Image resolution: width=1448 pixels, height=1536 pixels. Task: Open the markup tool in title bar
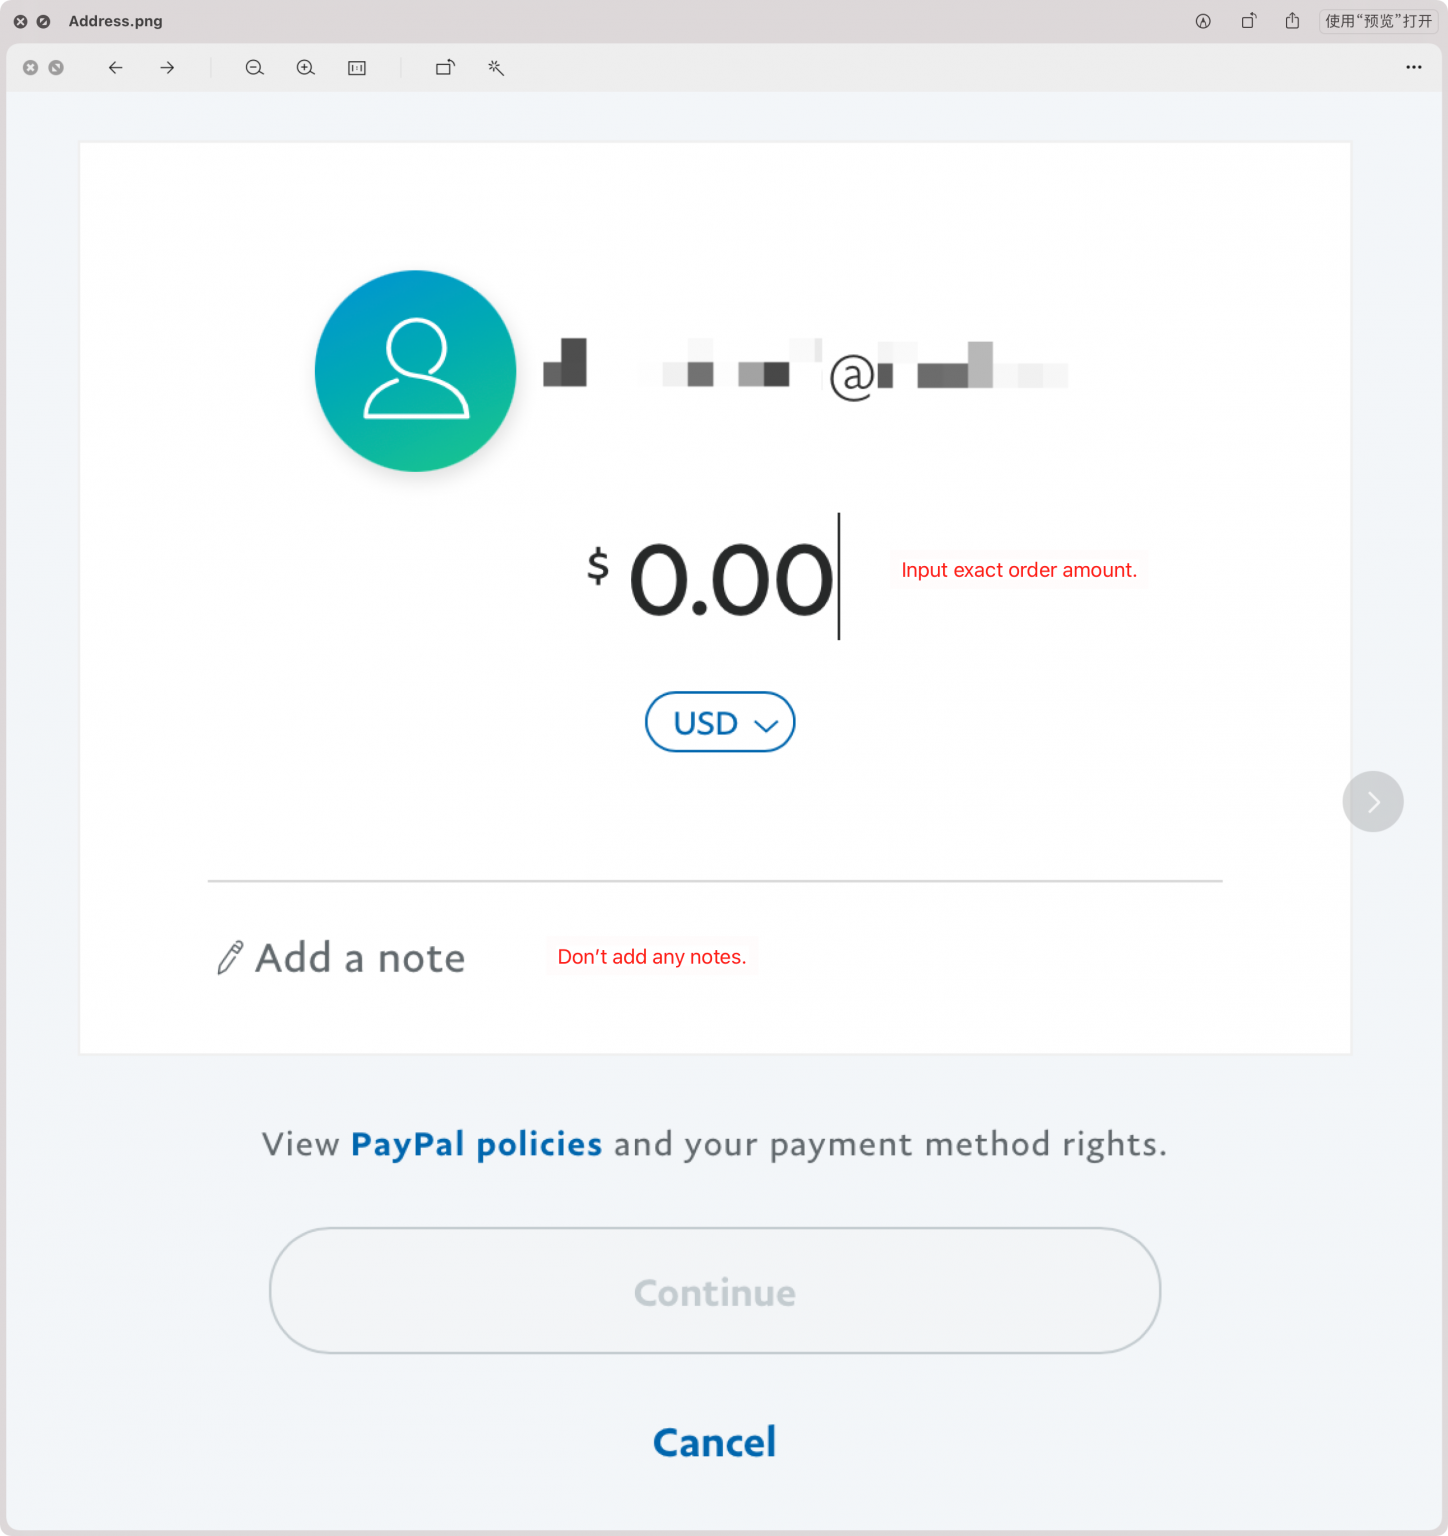[x=1203, y=21]
